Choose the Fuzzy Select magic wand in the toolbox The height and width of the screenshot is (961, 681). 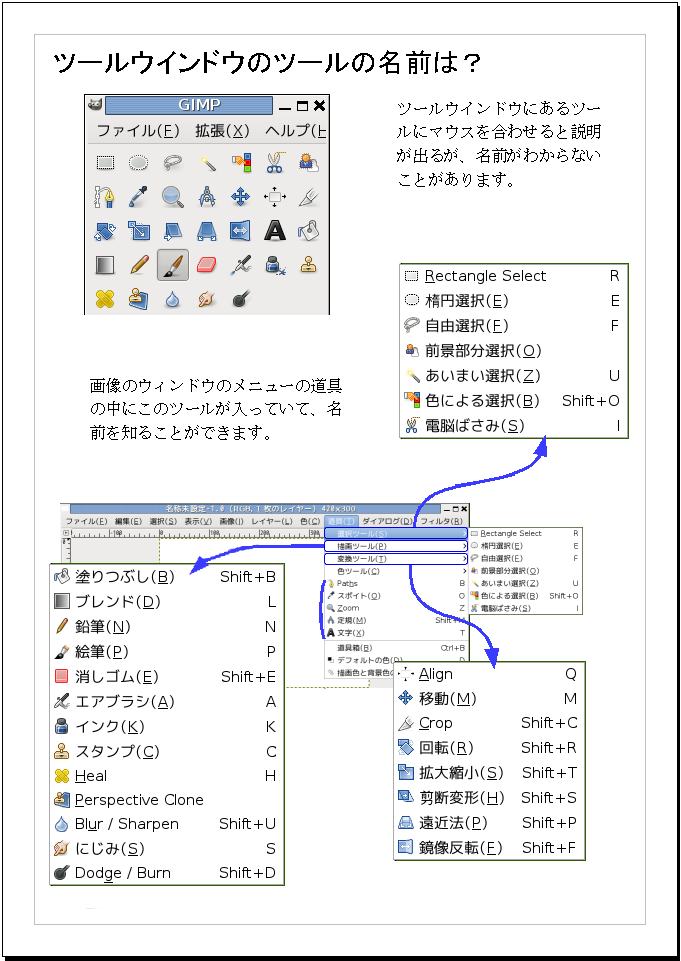click(x=207, y=163)
